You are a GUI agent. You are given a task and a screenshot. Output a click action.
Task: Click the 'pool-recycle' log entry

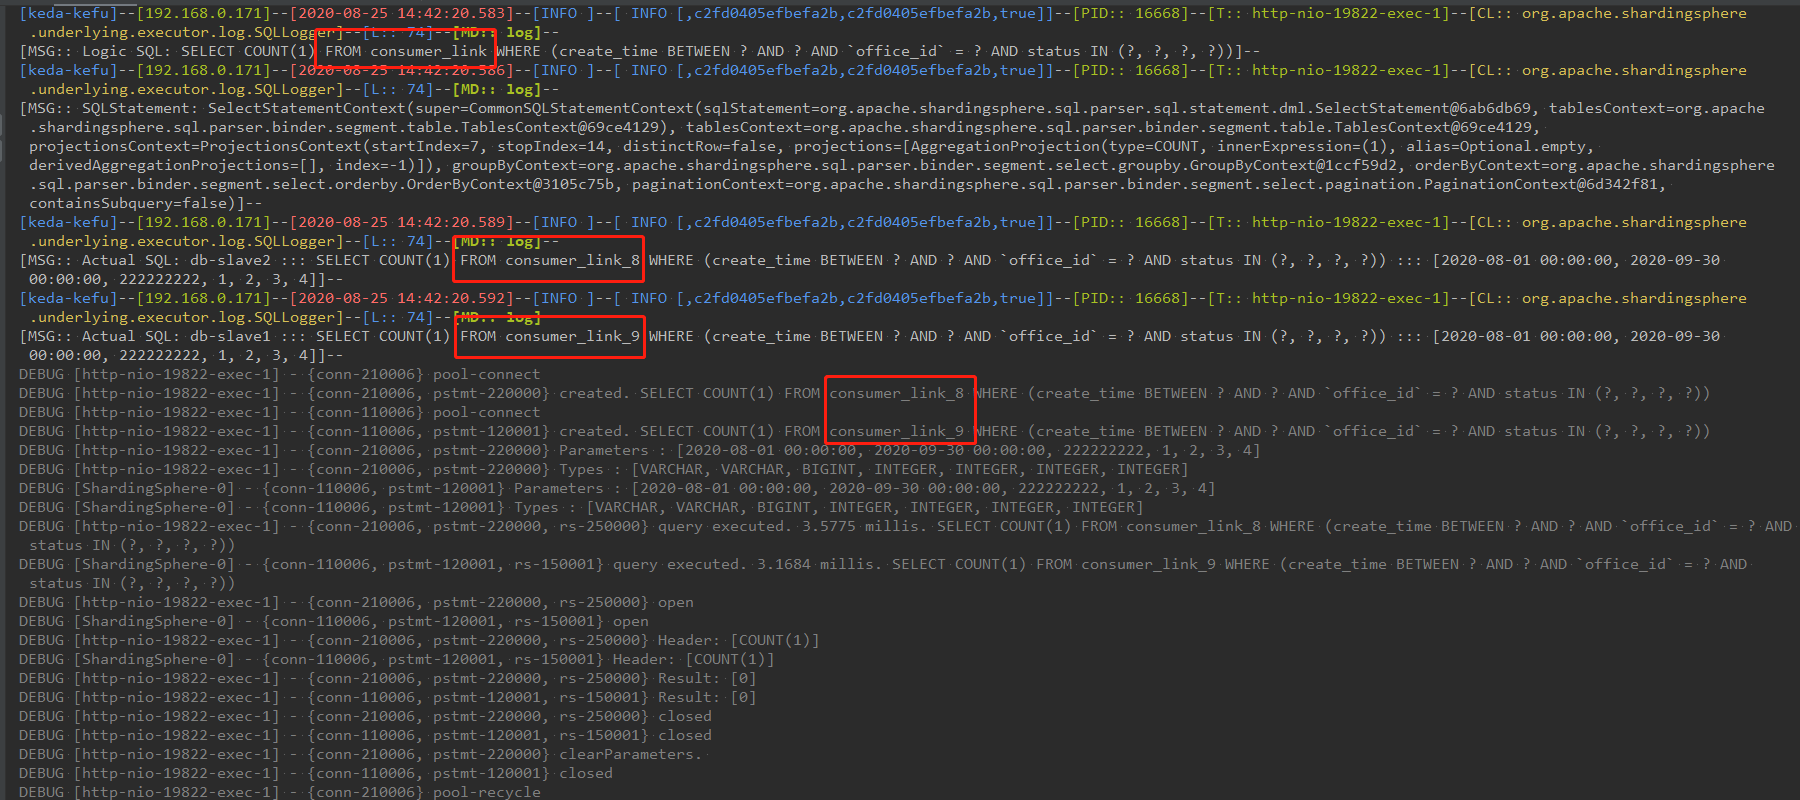[486, 792]
